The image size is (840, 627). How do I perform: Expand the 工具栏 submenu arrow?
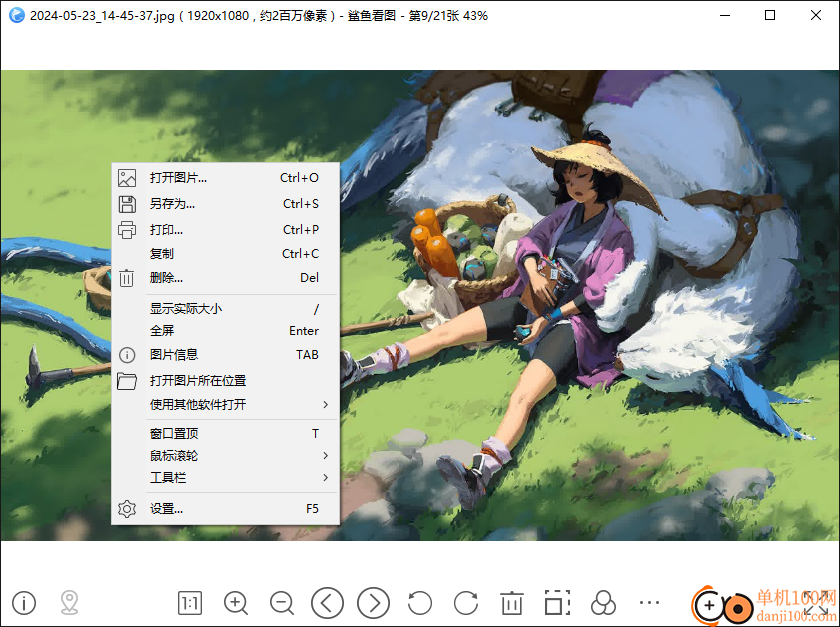tap(325, 477)
